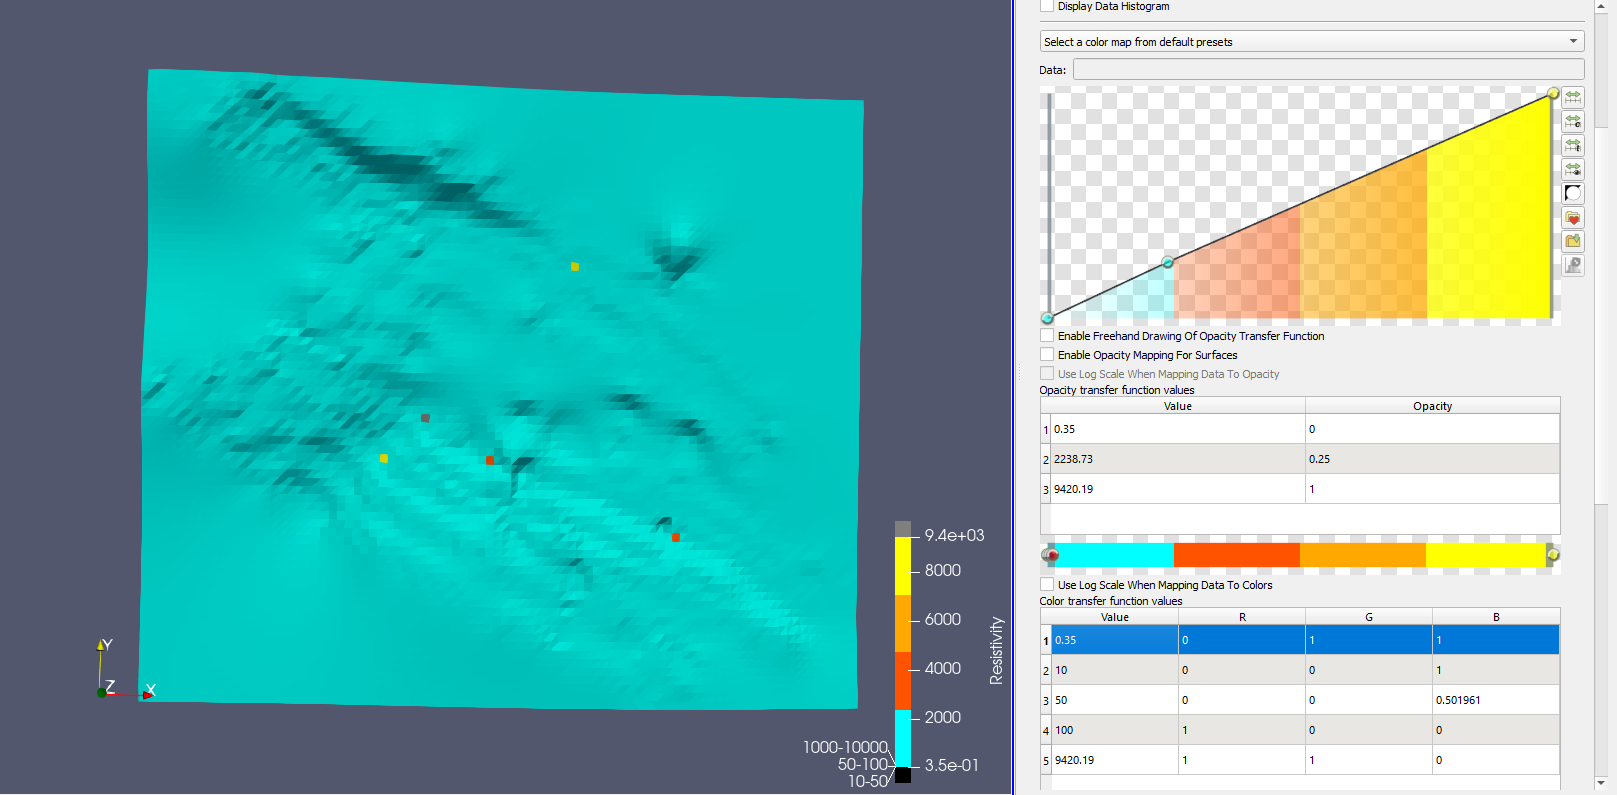Click the Rescale to custom range icon
The width and height of the screenshot is (1617, 795).
(x=1573, y=121)
